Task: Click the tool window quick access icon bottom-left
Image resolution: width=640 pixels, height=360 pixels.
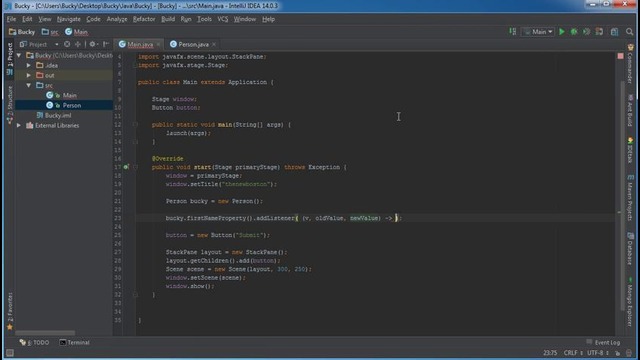Action: click(10, 353)
